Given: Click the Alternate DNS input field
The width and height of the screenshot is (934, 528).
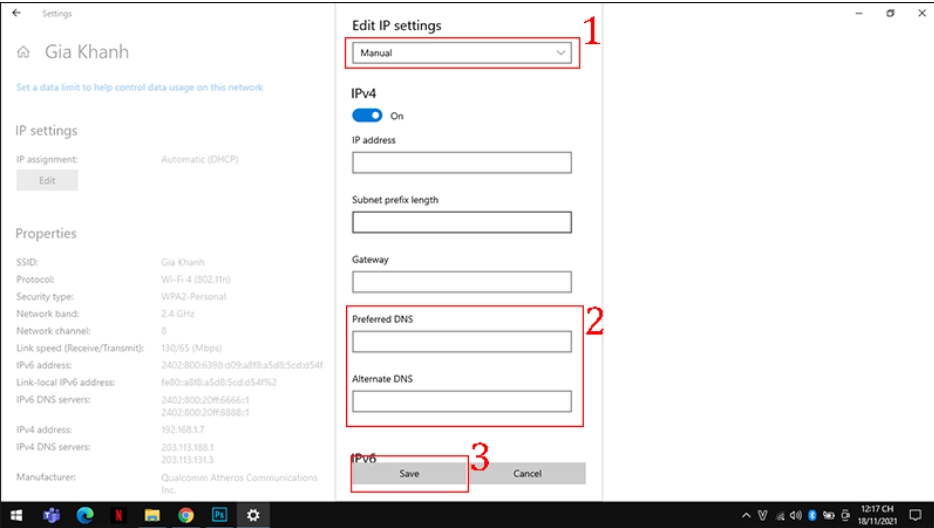Looking at the screenshot, I should tap(462, 401).
